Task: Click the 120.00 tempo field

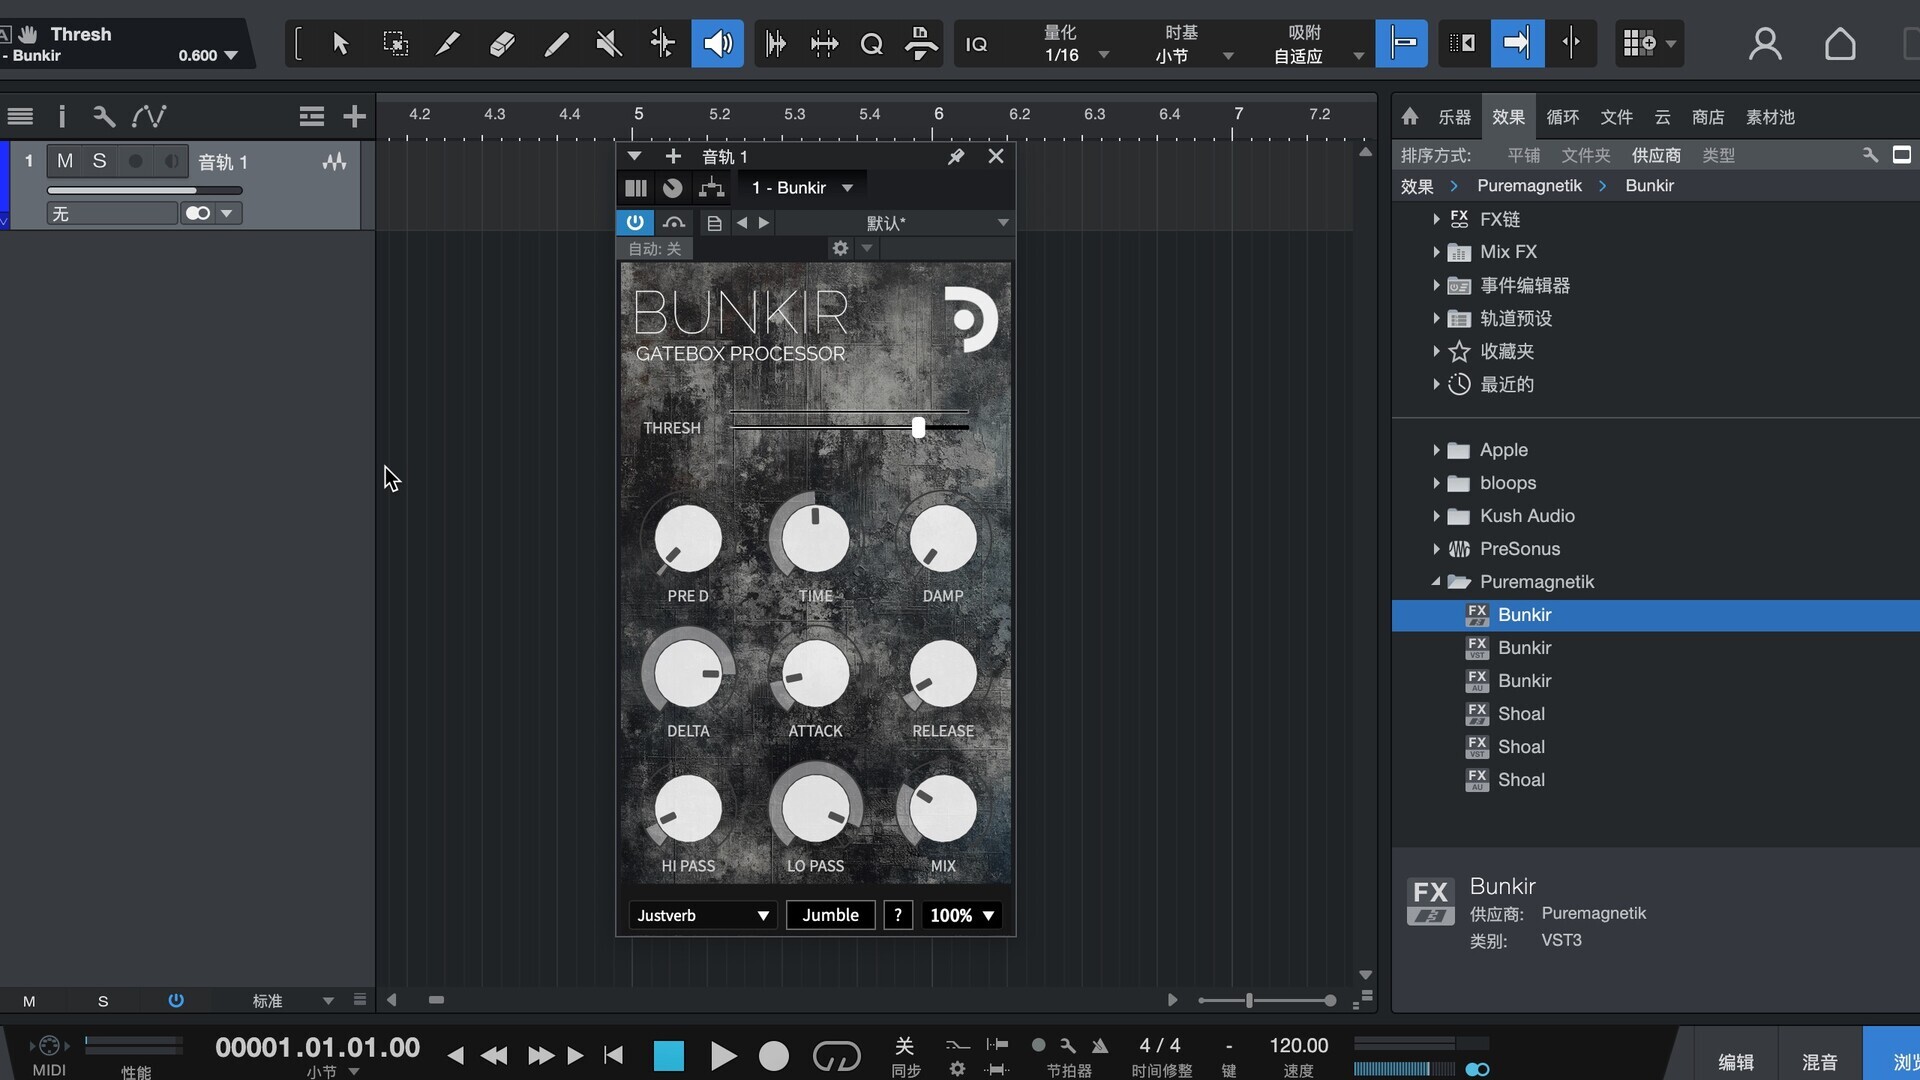Action: [1298, 1046]
